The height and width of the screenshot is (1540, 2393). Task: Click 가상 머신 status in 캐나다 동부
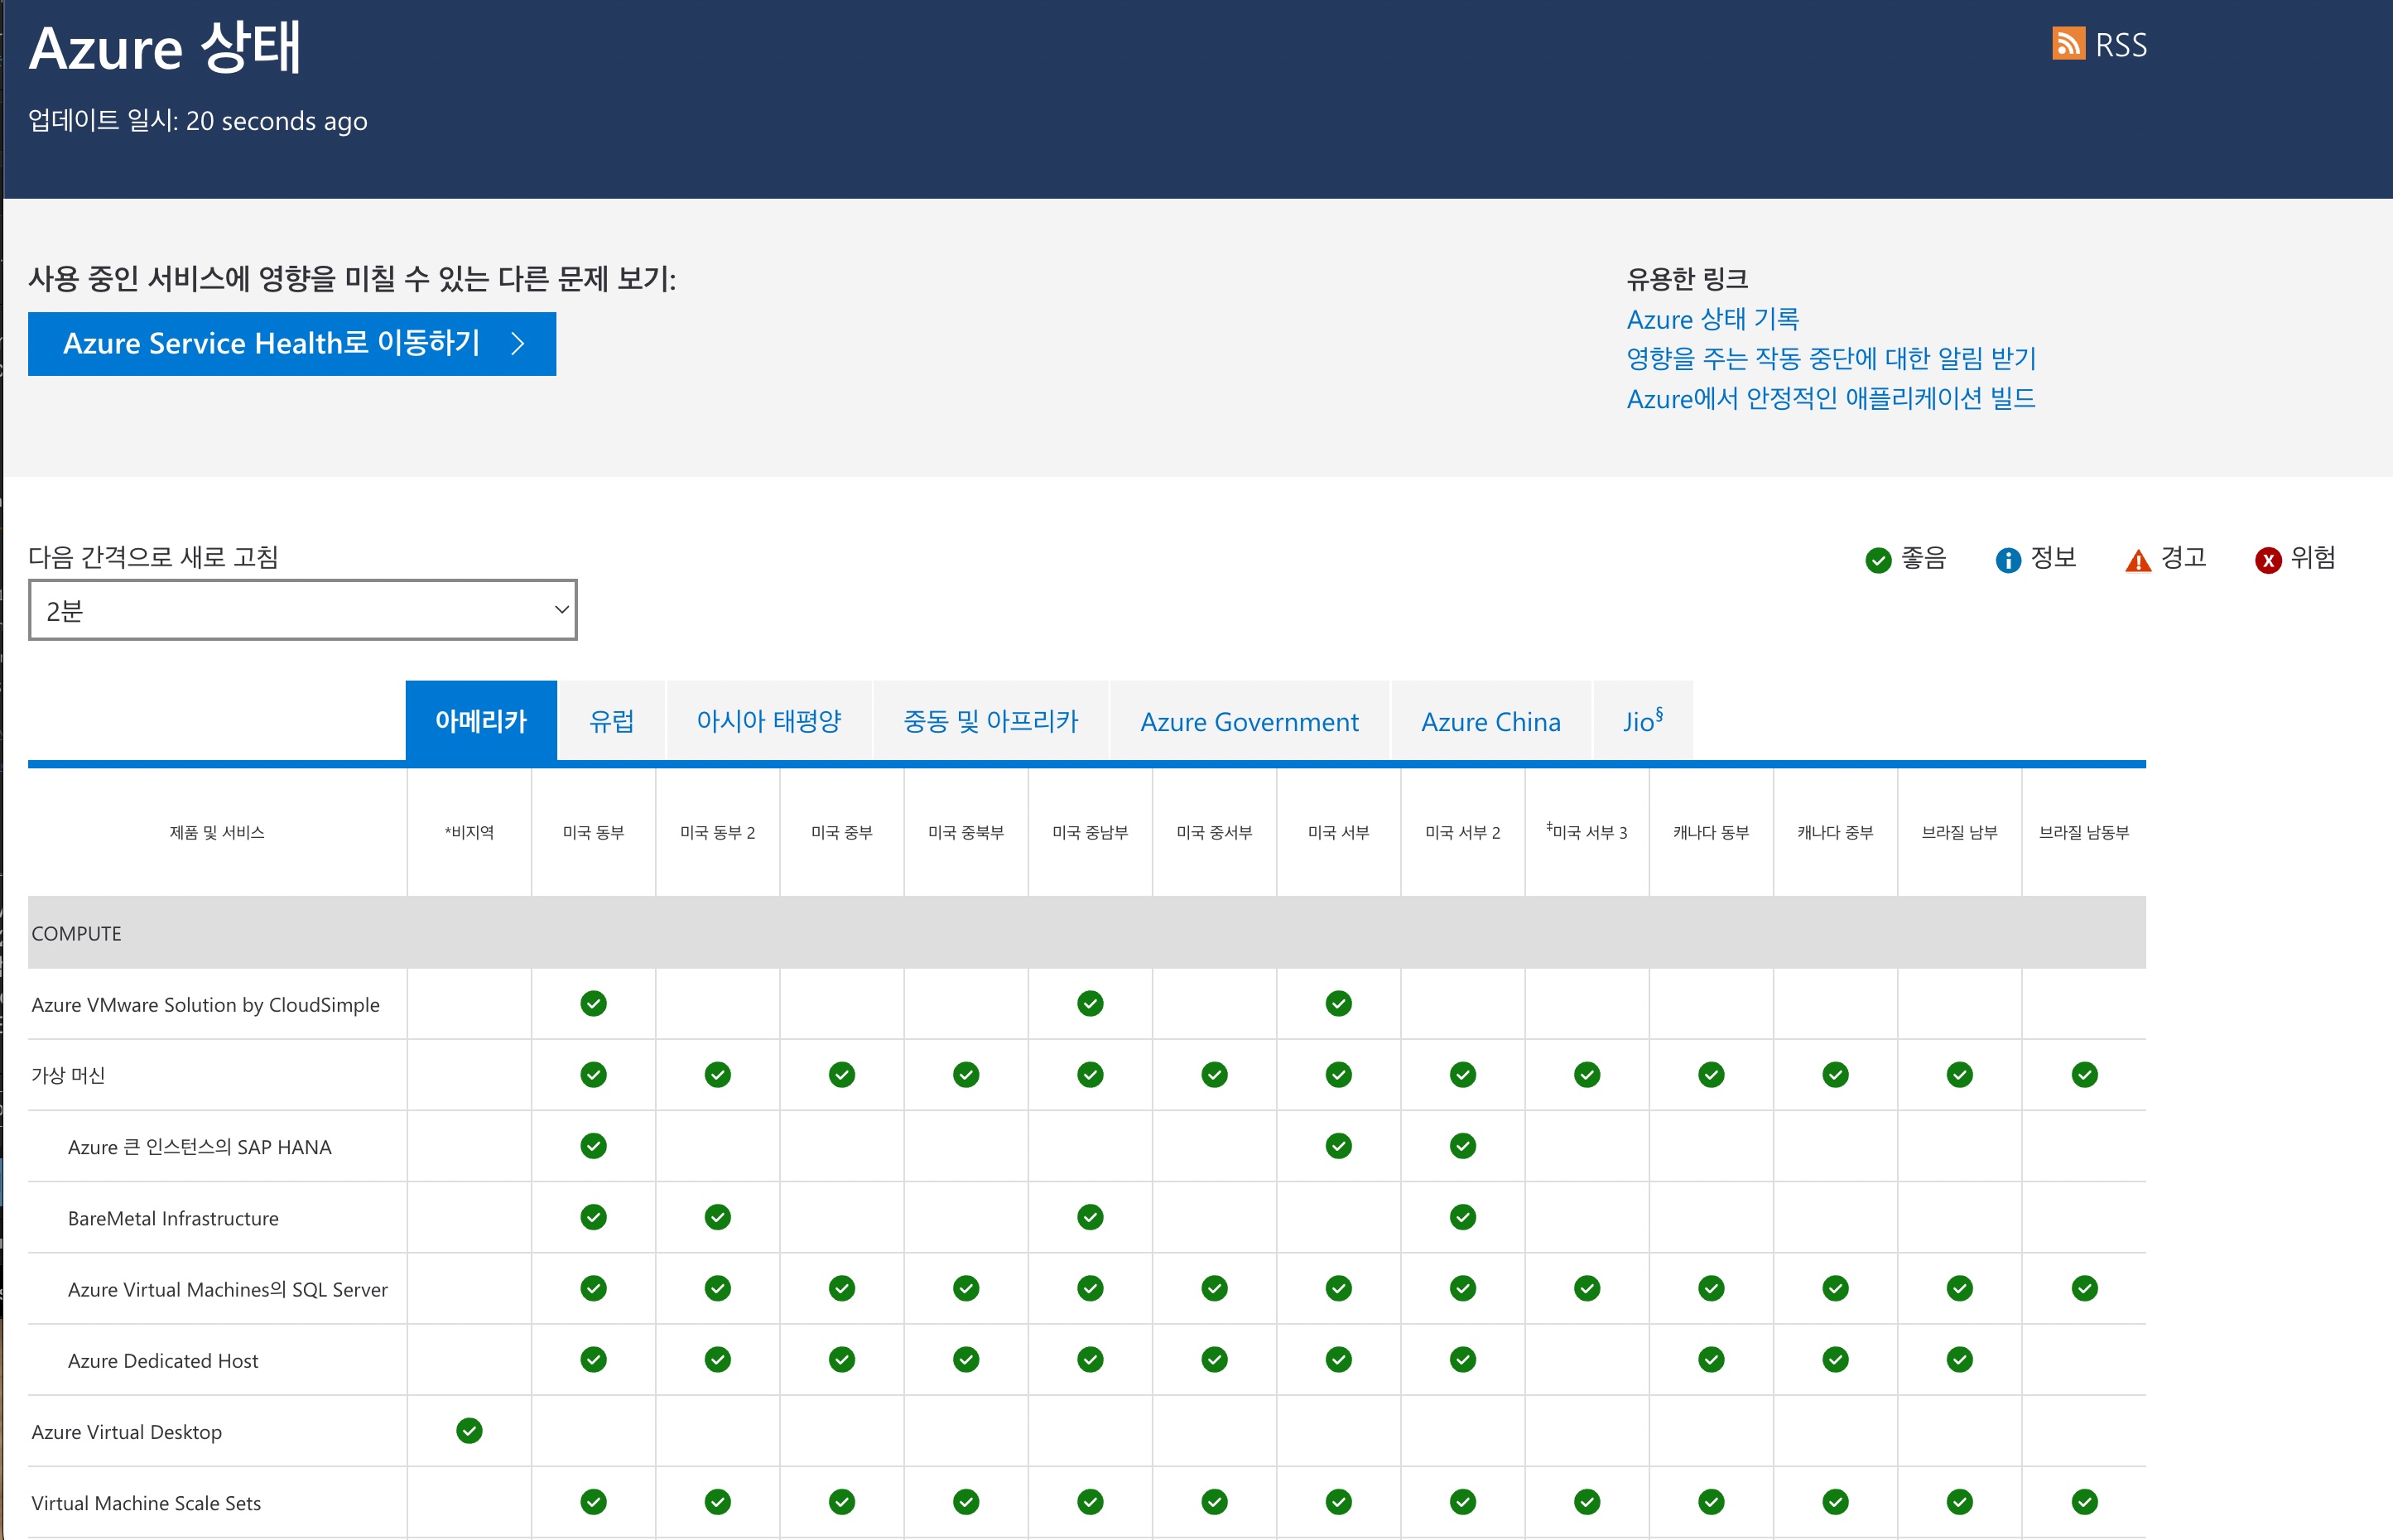click(x=1711, y=1074)
